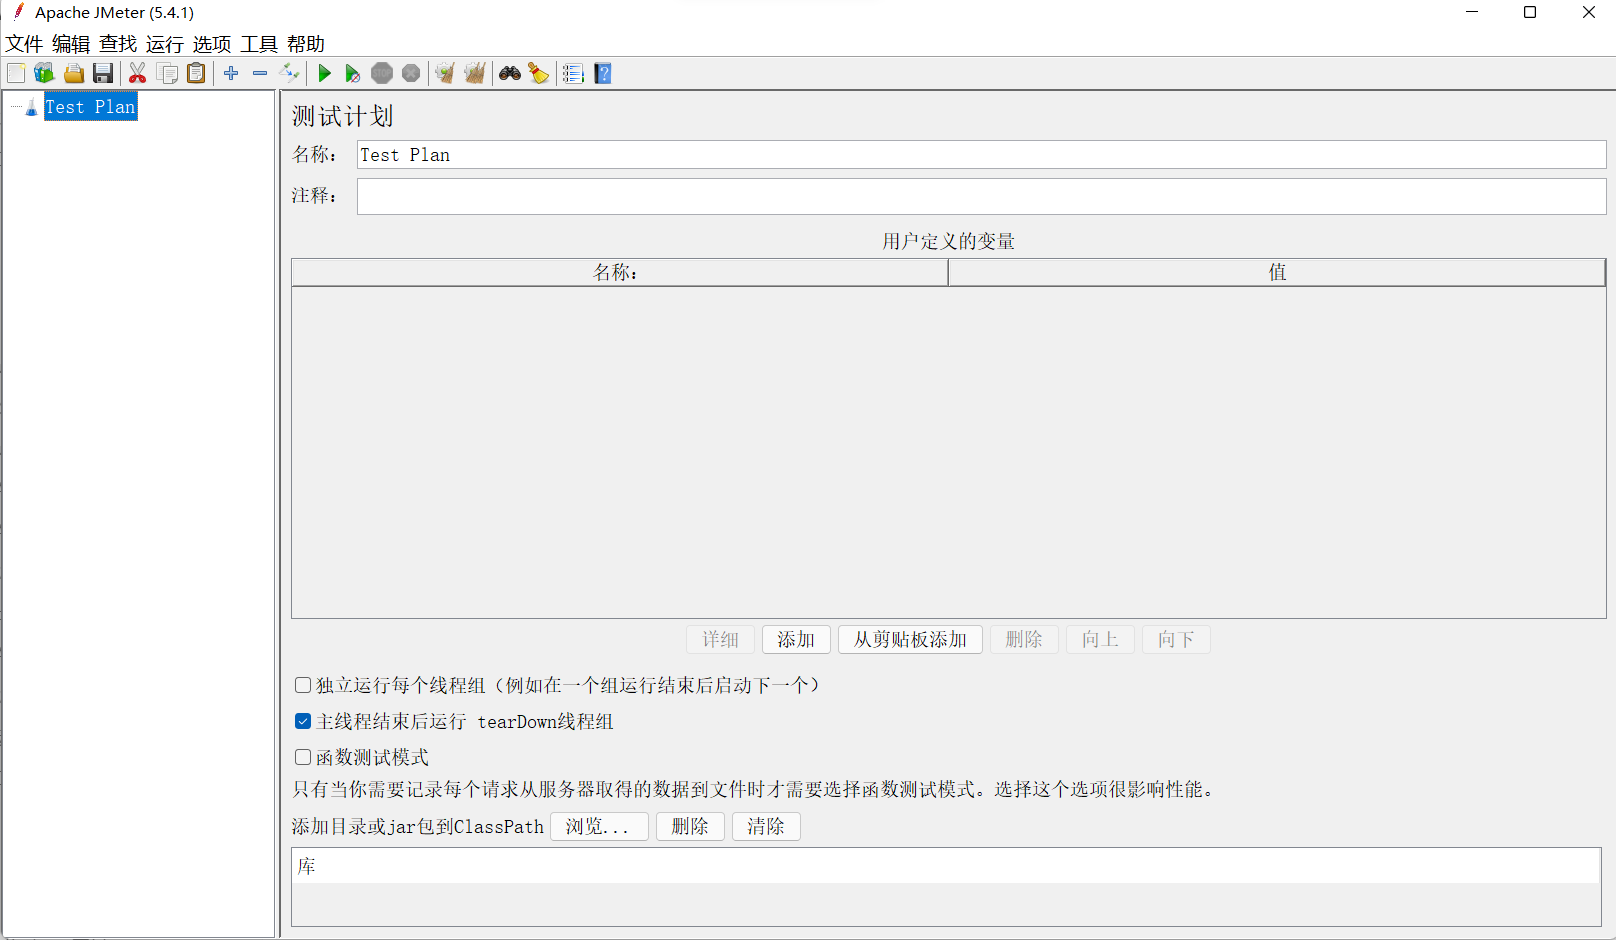Viewport: 1616px width, 940px height.
Task: Click the 值 column header
Action: coord(1277,272)
